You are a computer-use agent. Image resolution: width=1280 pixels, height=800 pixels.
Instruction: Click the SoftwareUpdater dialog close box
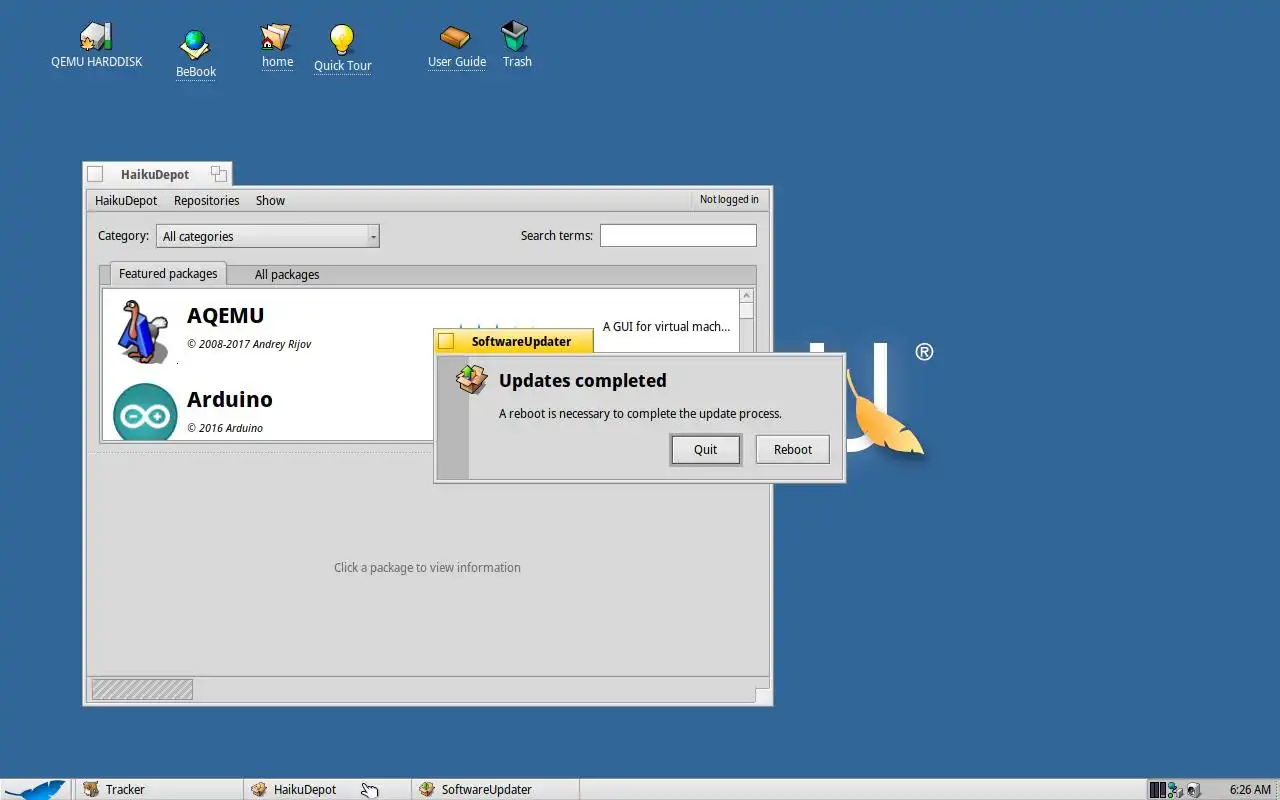[446, 341]
